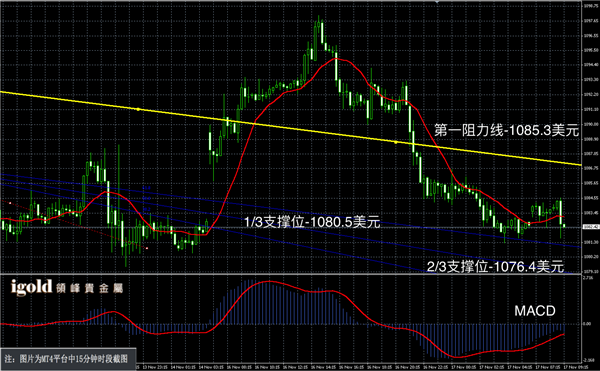Click the white horizontal current-price line
The image size is (600, 371).
click(x=291, y=228)
